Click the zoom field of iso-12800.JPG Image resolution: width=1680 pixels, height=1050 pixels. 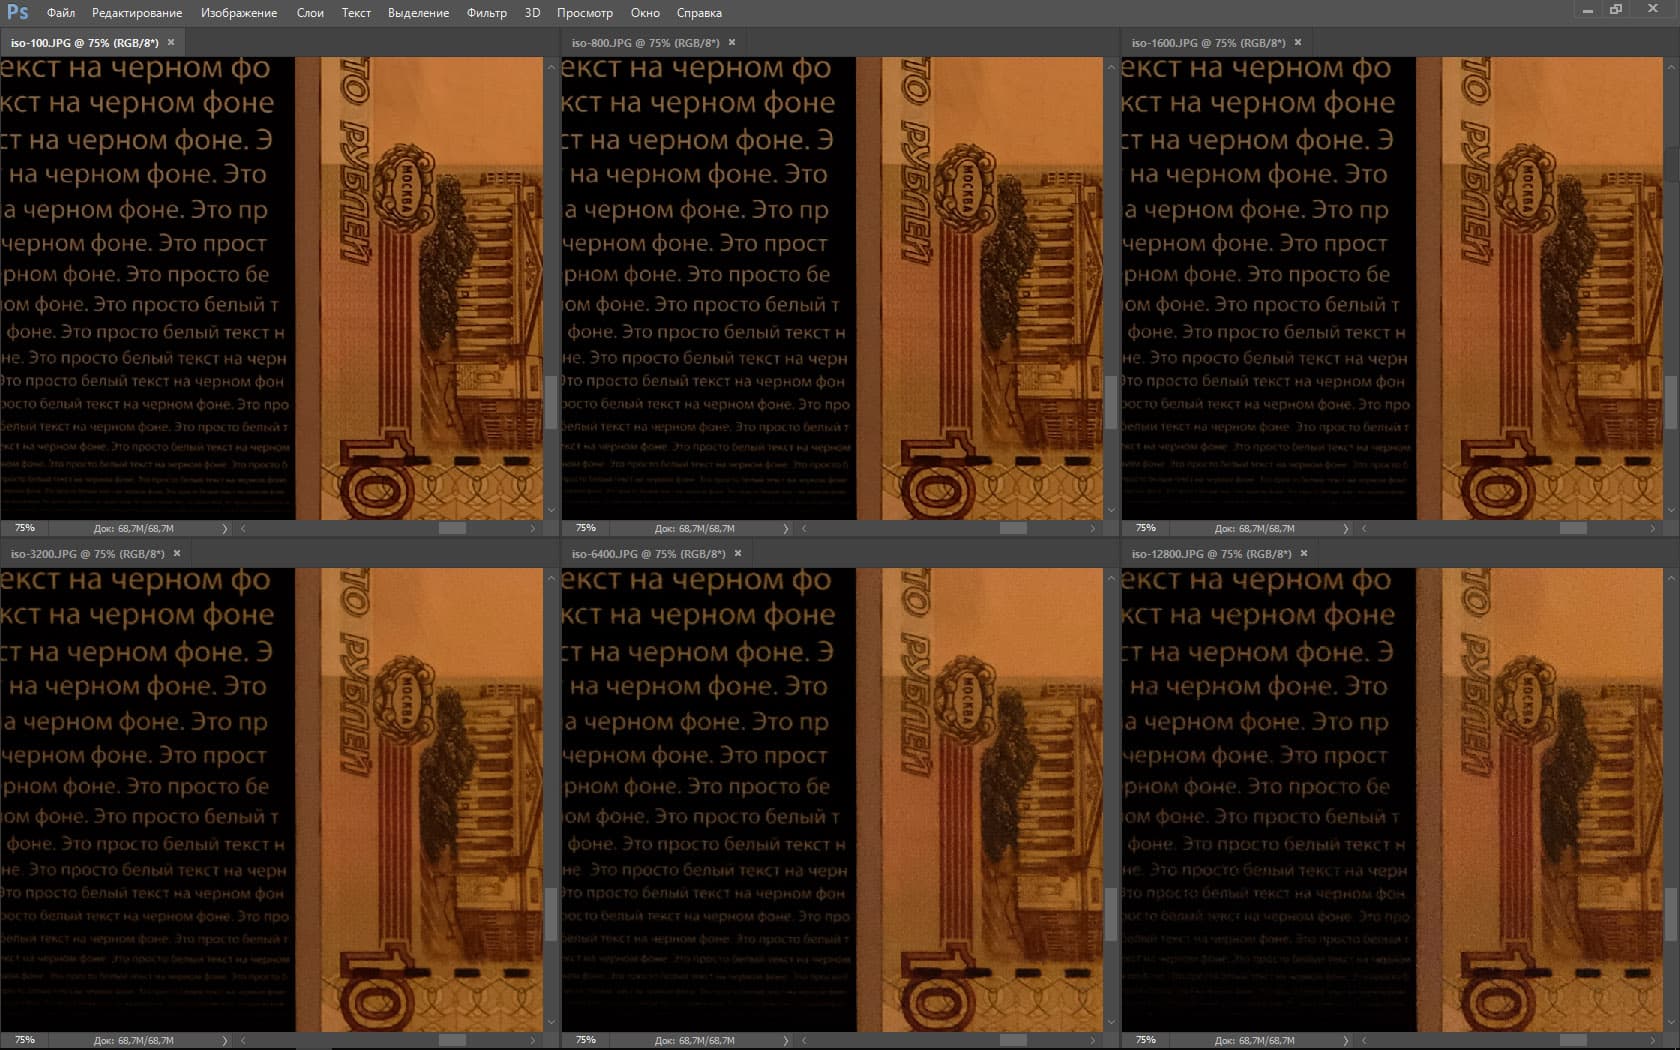tap(1146, 1040)
